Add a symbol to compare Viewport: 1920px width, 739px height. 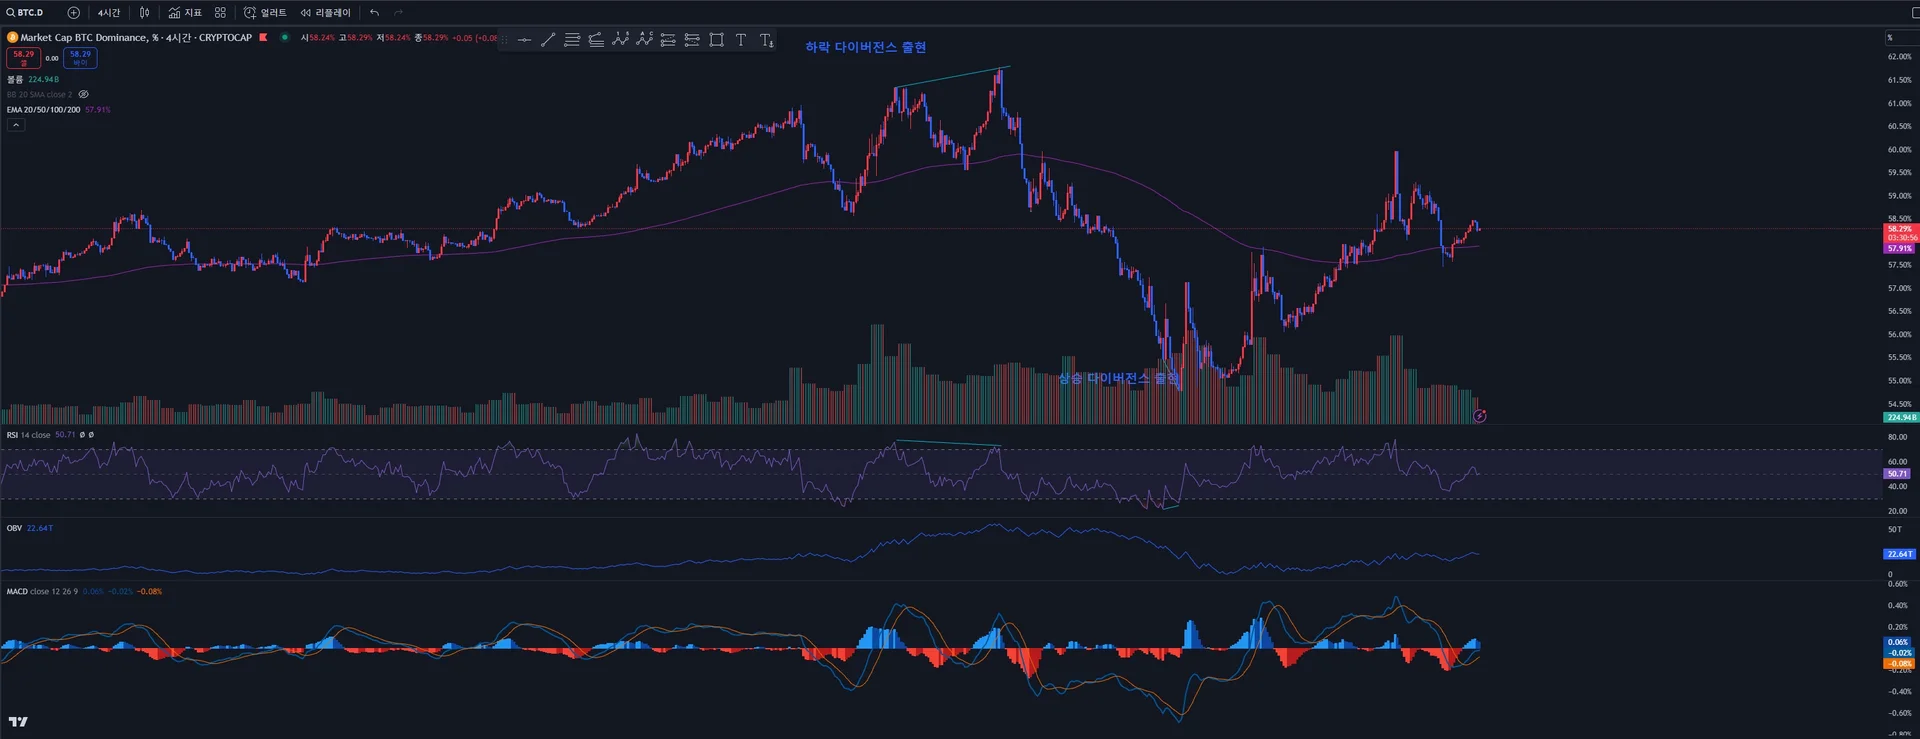73,13
